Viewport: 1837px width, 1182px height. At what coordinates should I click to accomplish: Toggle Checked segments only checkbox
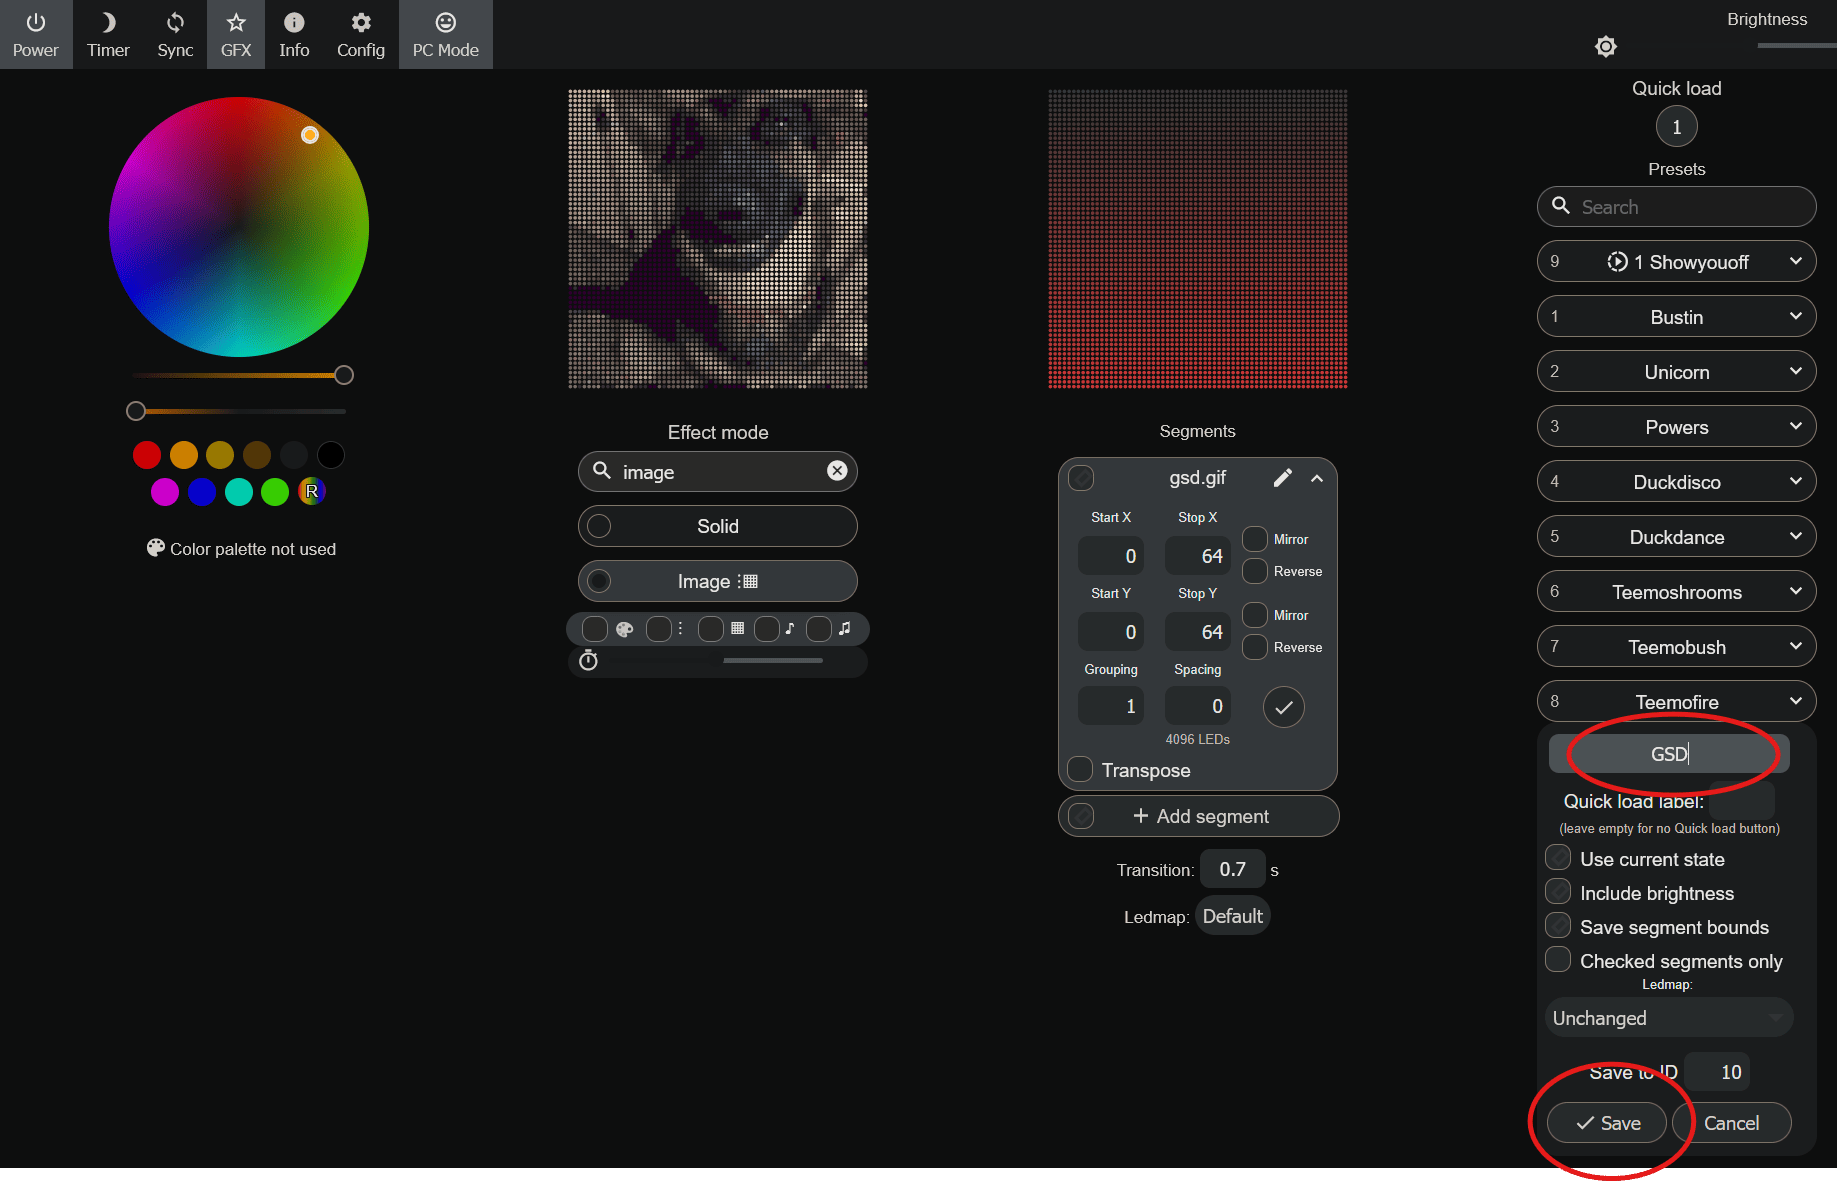click(1558, 960)
